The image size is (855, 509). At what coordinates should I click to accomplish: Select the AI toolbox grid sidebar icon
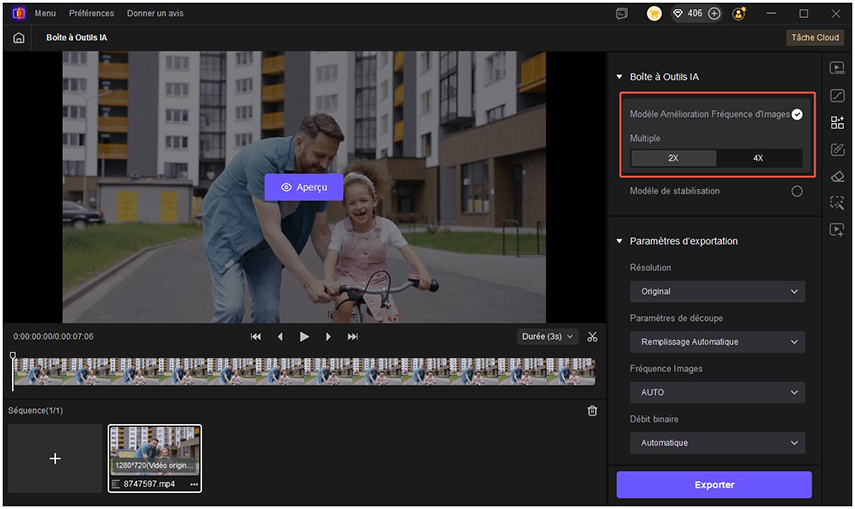coord(837,122)
